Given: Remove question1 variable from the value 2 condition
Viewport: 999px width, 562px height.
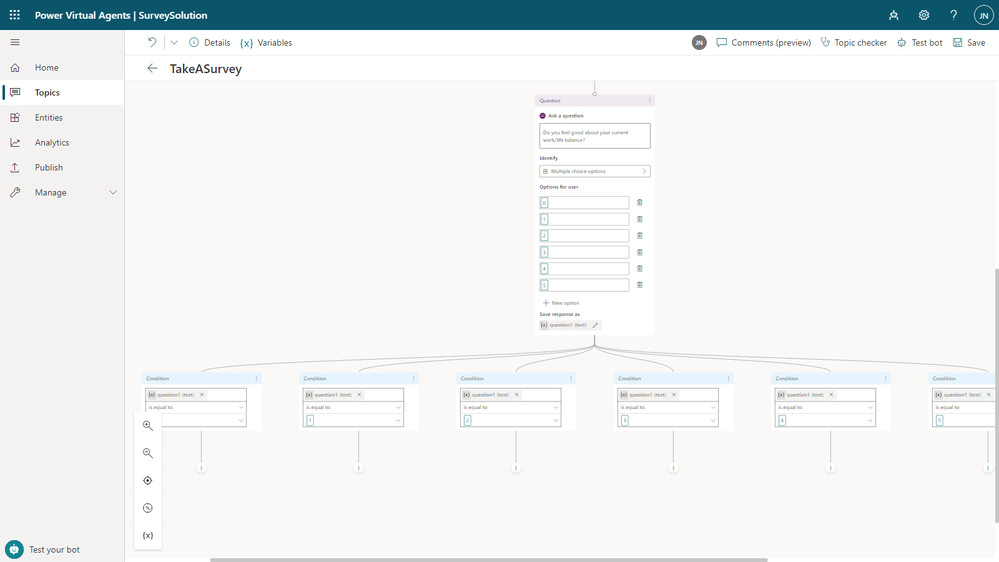Looking at the screenshot, I should pos(517,394).
